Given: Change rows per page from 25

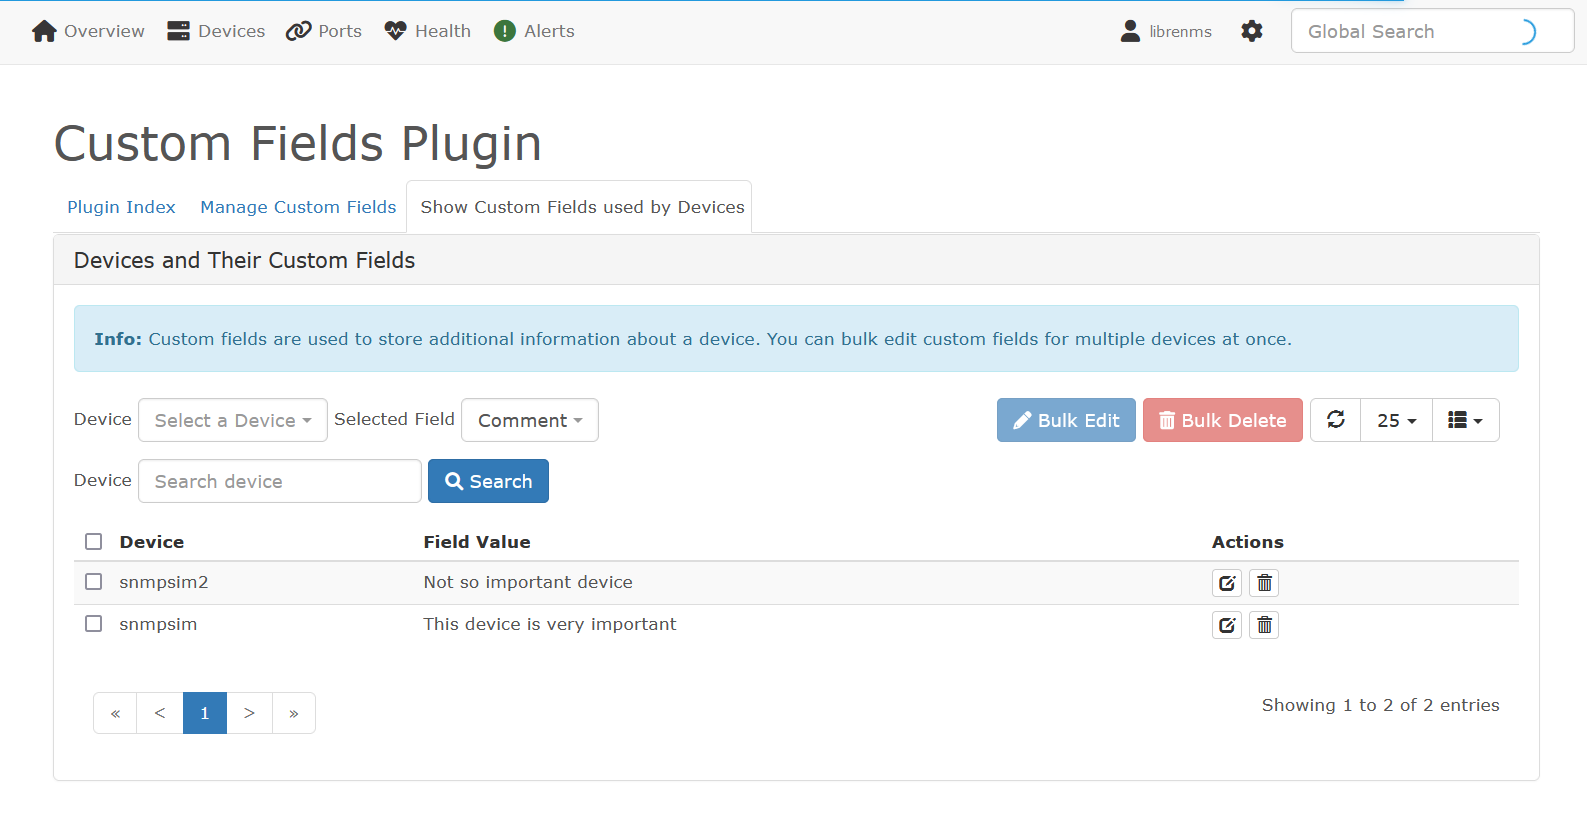Looking at the screenshot, I should 1396,420.
